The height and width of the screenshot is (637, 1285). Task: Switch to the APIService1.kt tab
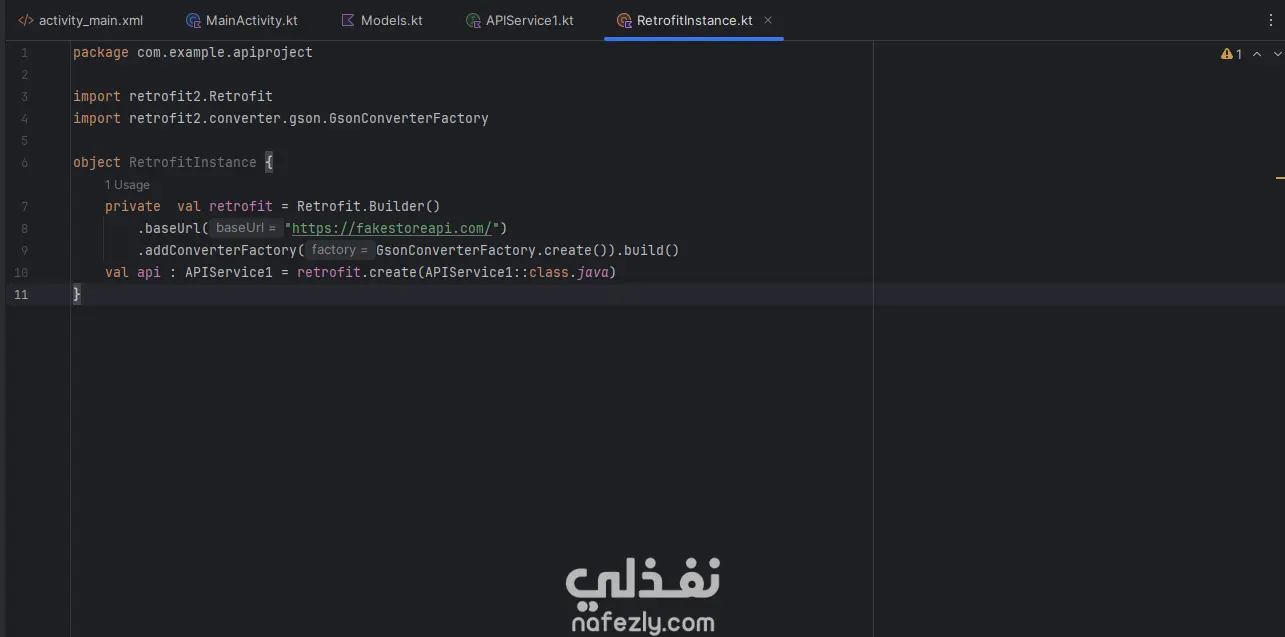click(x=519, y=20)
